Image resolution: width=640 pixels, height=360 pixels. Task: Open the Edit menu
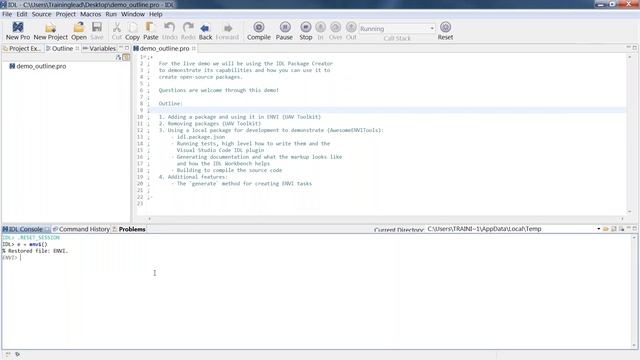(x=22, y=14)
